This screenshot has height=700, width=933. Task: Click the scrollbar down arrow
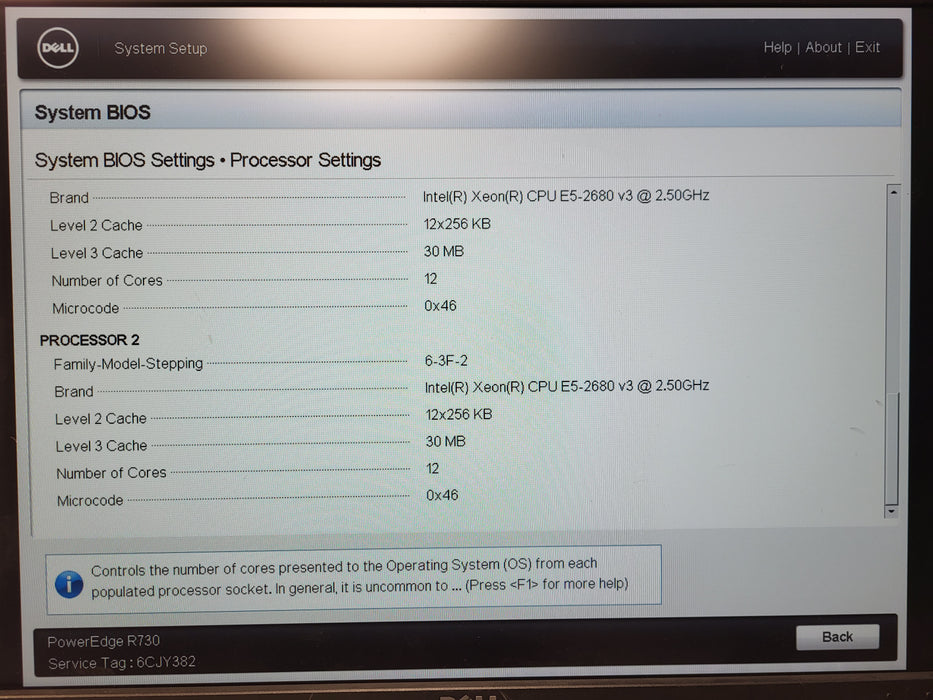(891, 511)
